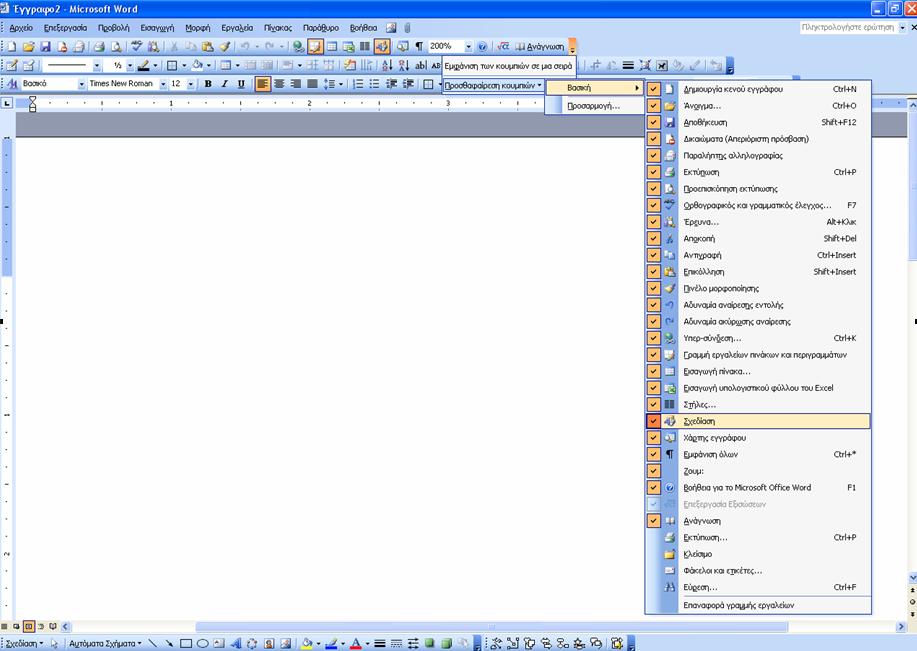Click the Columns toolbar icon

pyautogui.click(x=365, y=46)
